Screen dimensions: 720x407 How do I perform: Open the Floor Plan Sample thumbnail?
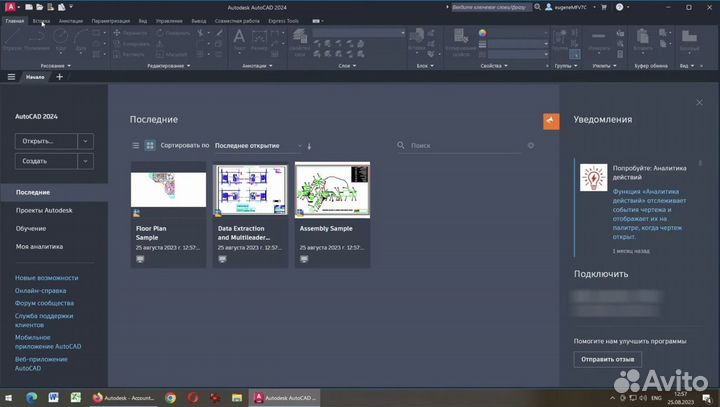click(x=168, y=190)
